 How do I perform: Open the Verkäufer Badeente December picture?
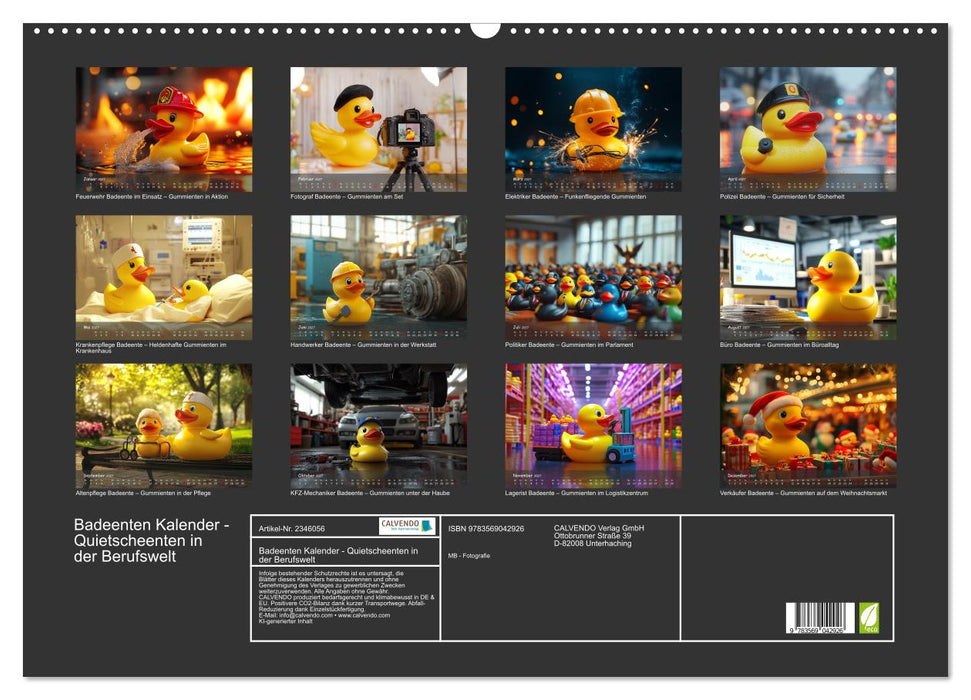808,426
